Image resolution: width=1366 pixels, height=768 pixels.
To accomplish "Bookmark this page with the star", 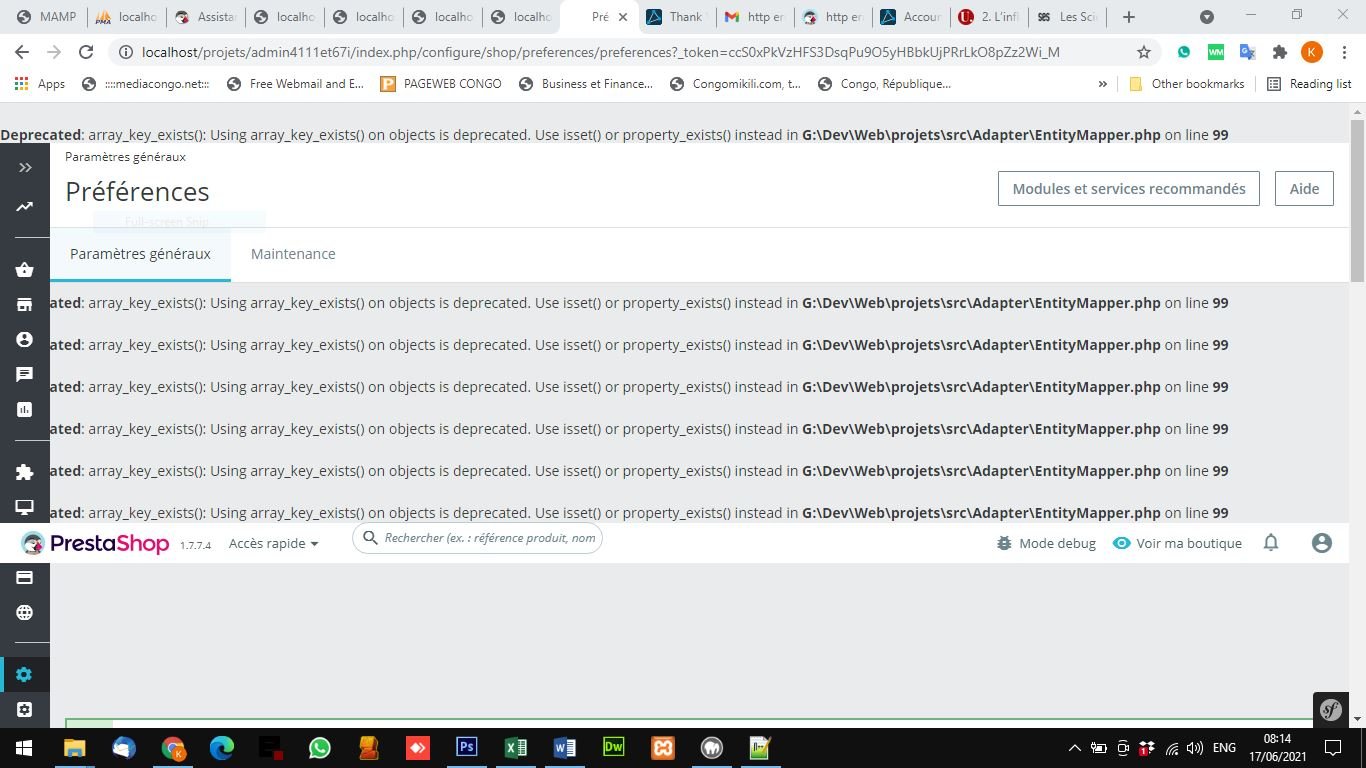I will pyautogui.click(x=1144, y=52).
